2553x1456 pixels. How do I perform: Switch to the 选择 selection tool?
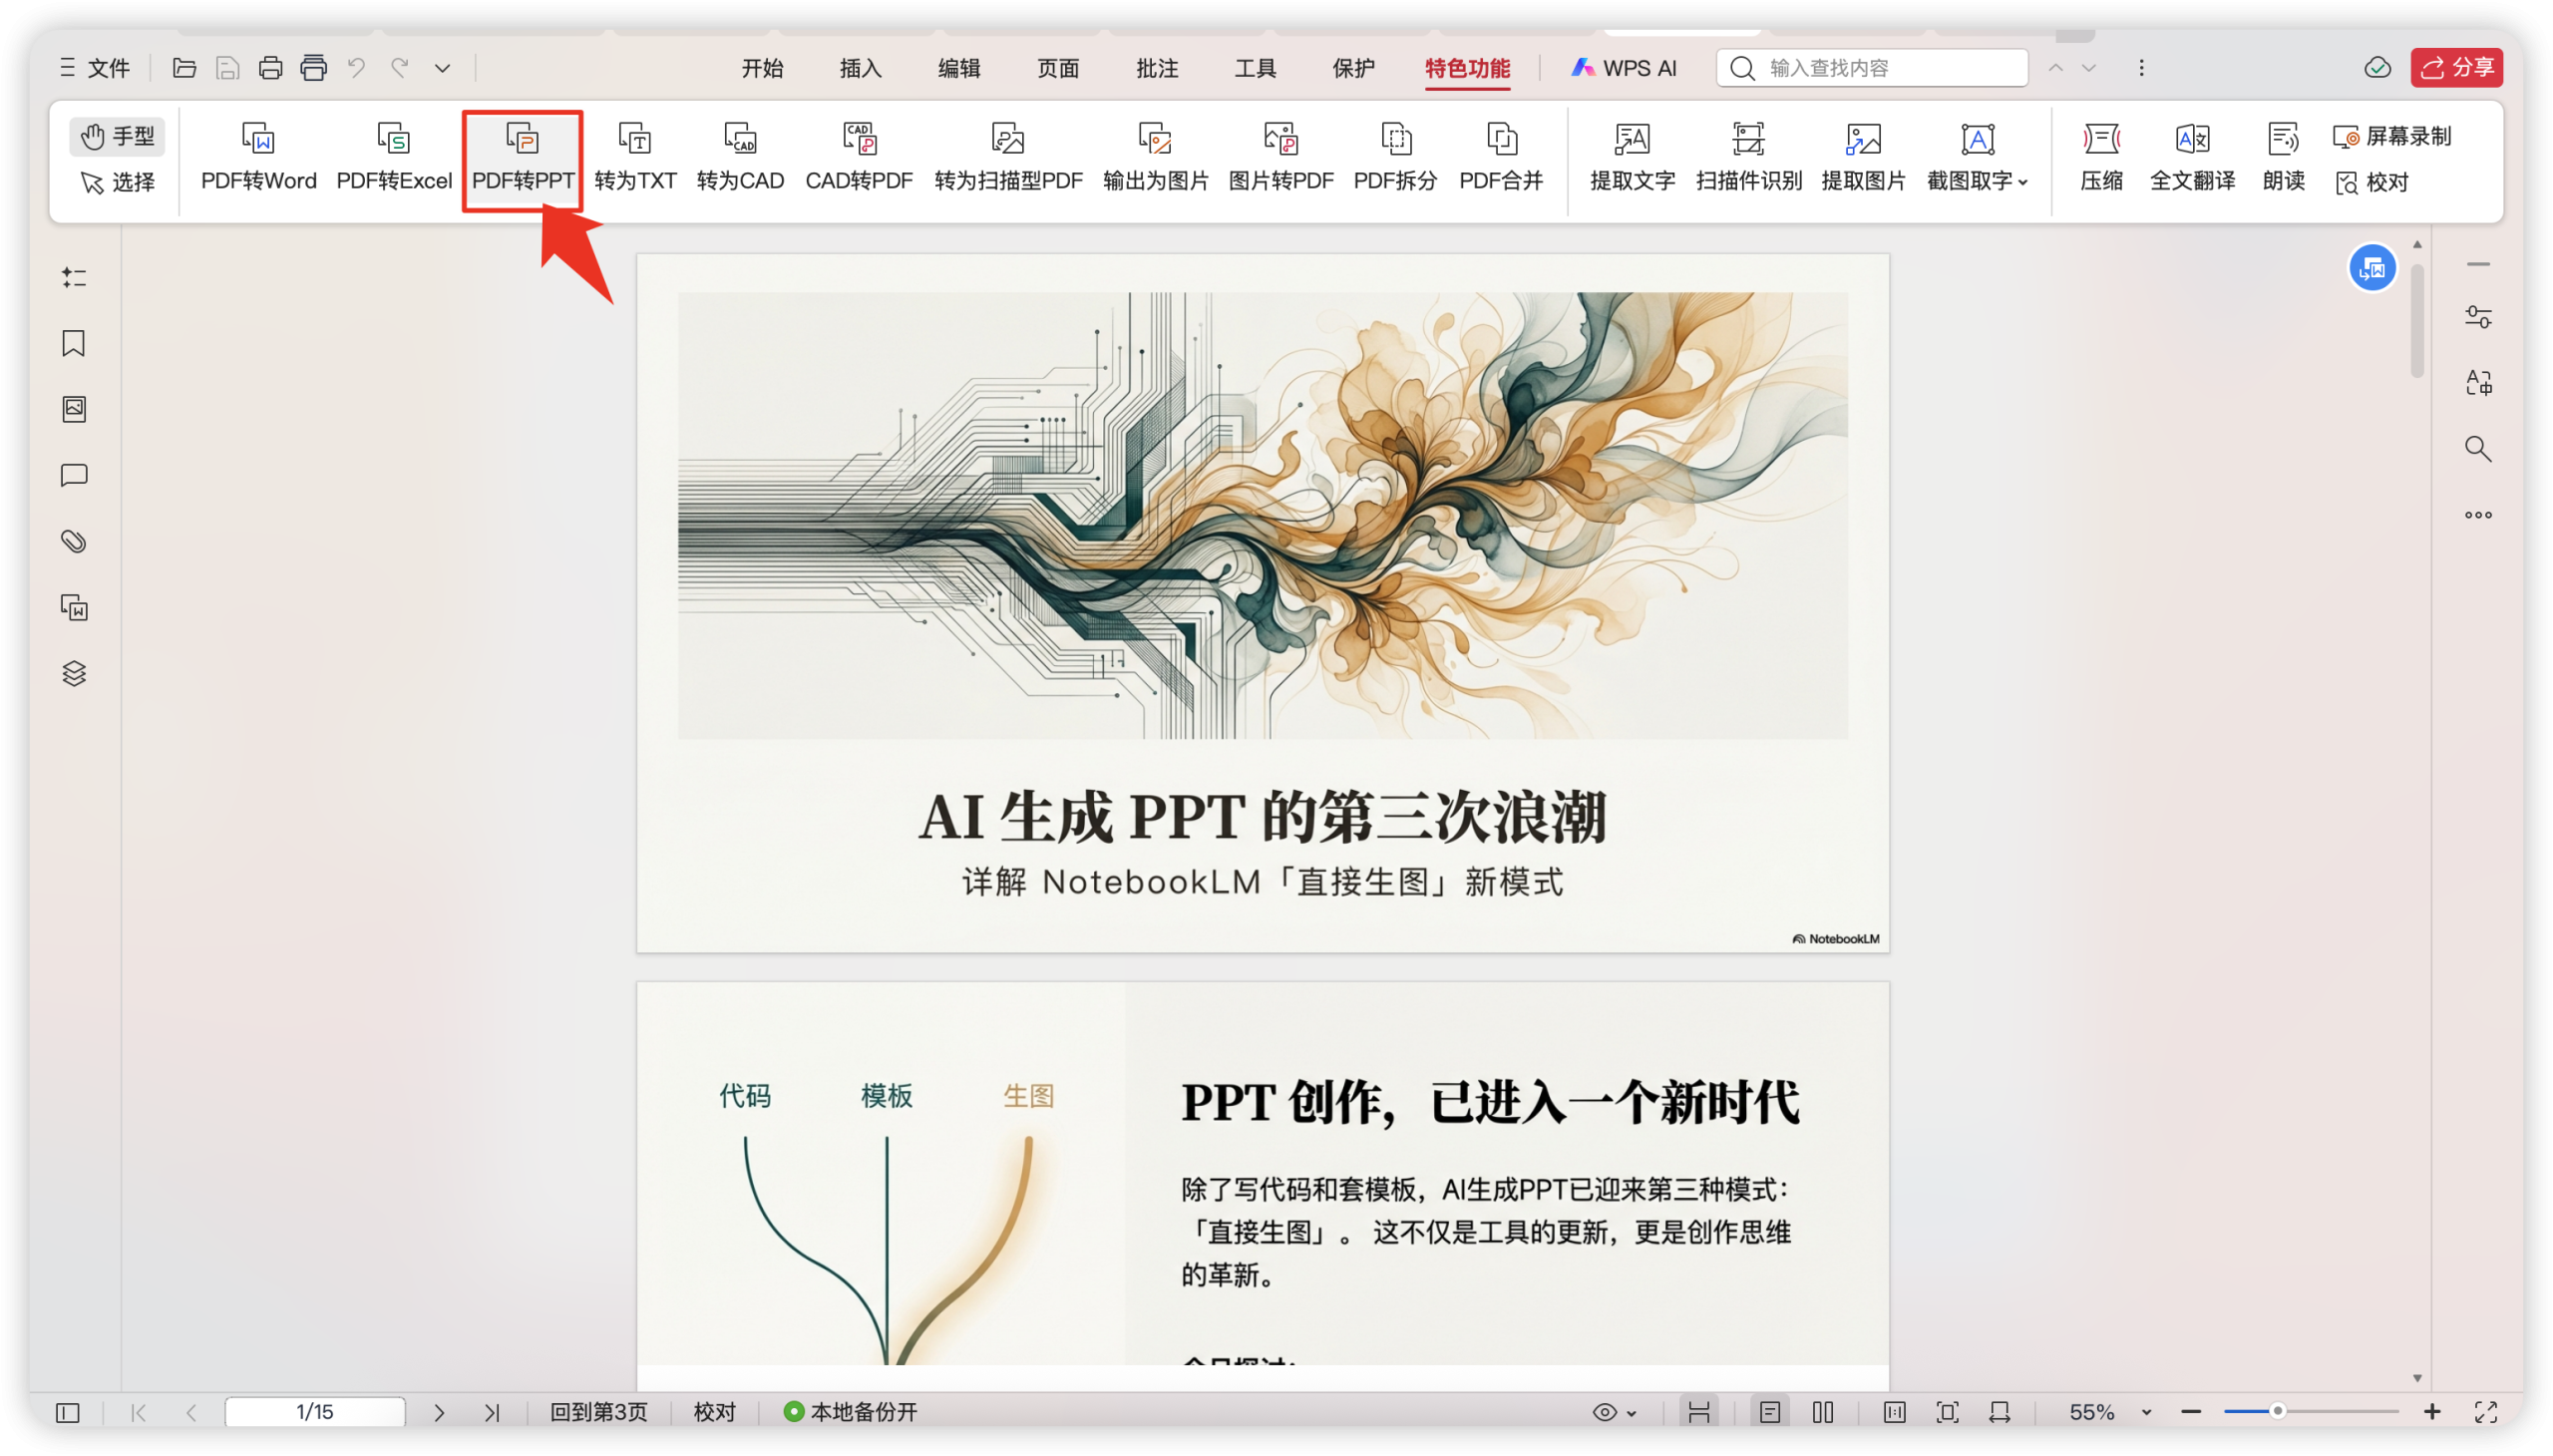pos(117,183)
